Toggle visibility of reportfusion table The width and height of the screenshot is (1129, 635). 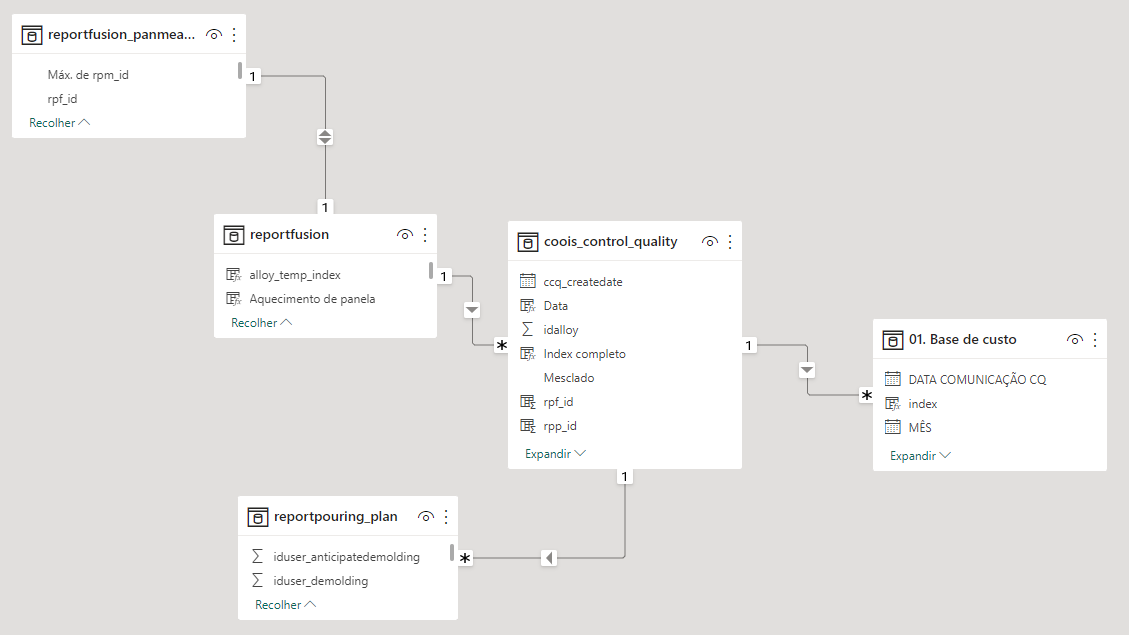(405, 235)
